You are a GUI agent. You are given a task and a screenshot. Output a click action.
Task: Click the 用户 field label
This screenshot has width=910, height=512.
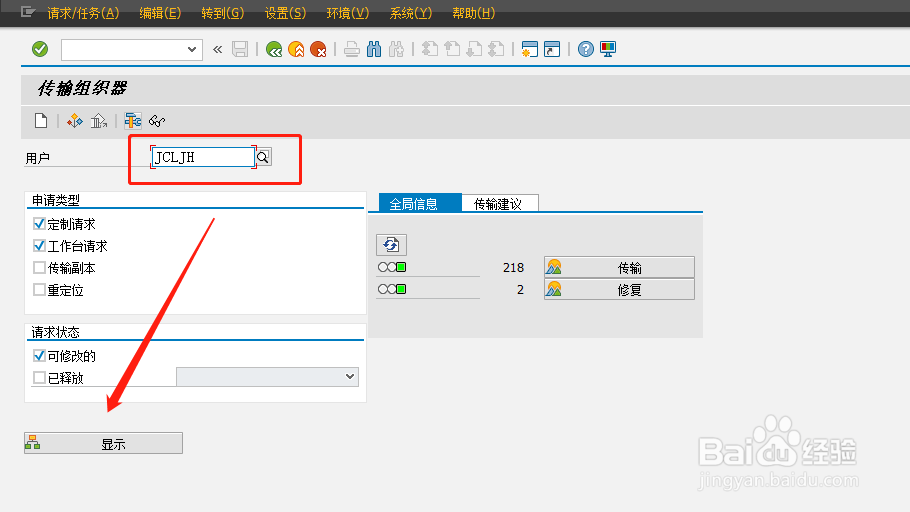tap(38, 158)
